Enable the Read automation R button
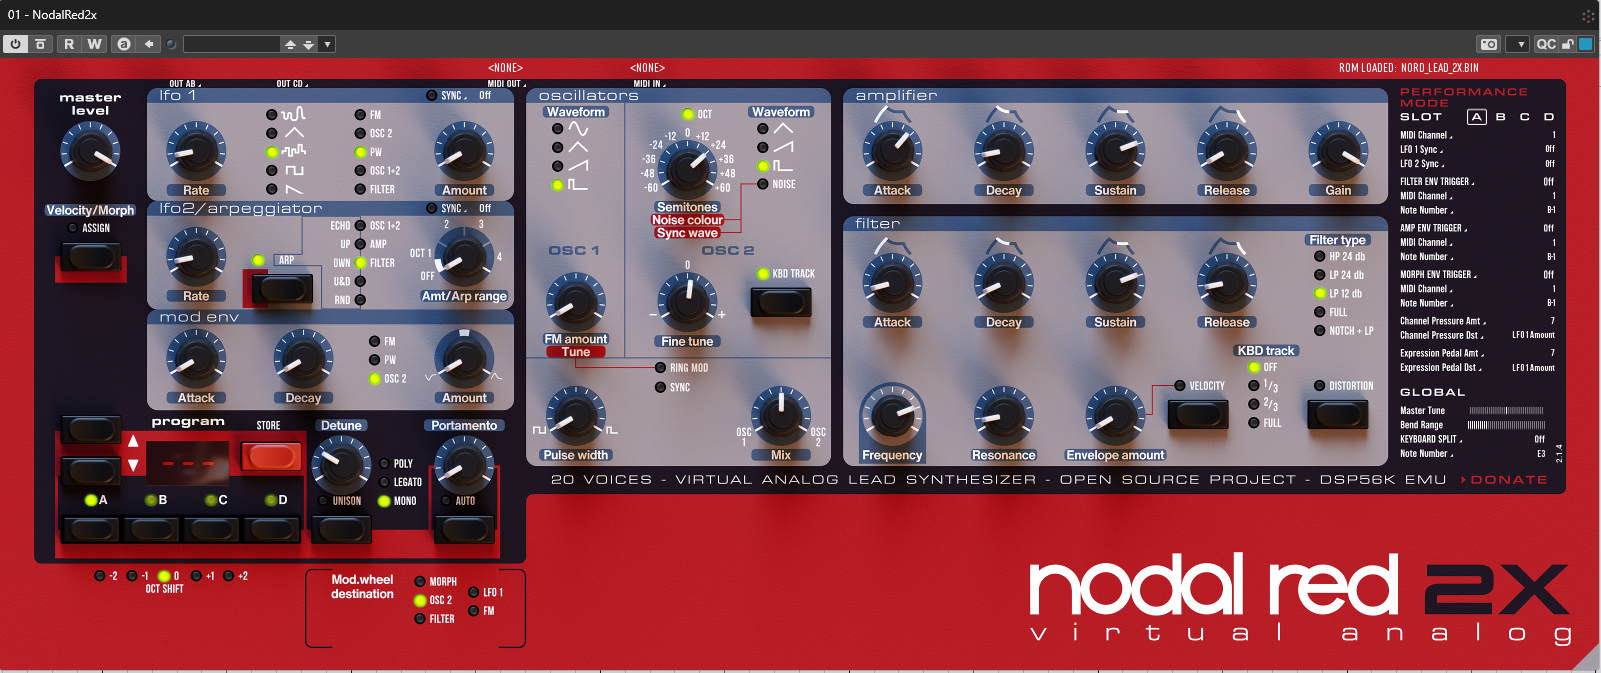 pos(69,44)
